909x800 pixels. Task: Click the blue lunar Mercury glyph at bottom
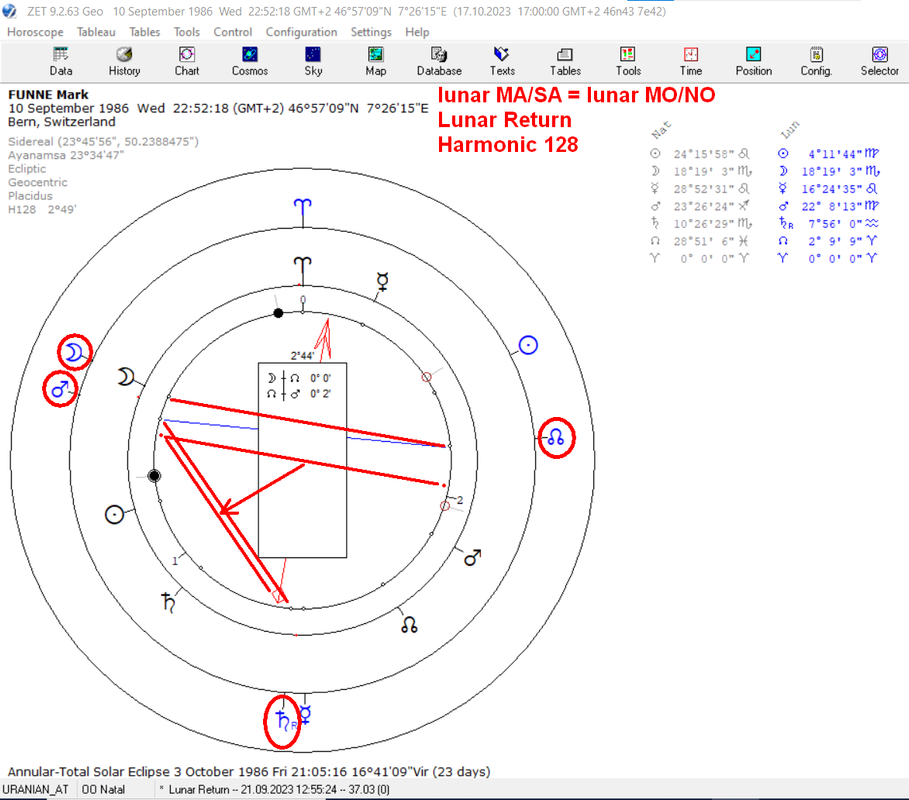pyautogui.click(x=306, y=715)
